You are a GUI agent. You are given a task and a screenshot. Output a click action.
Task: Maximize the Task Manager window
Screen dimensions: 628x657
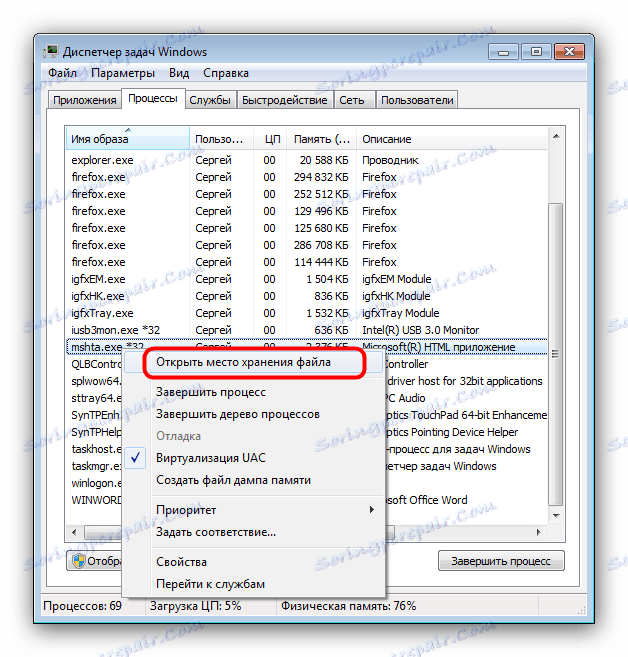[536, 52]
